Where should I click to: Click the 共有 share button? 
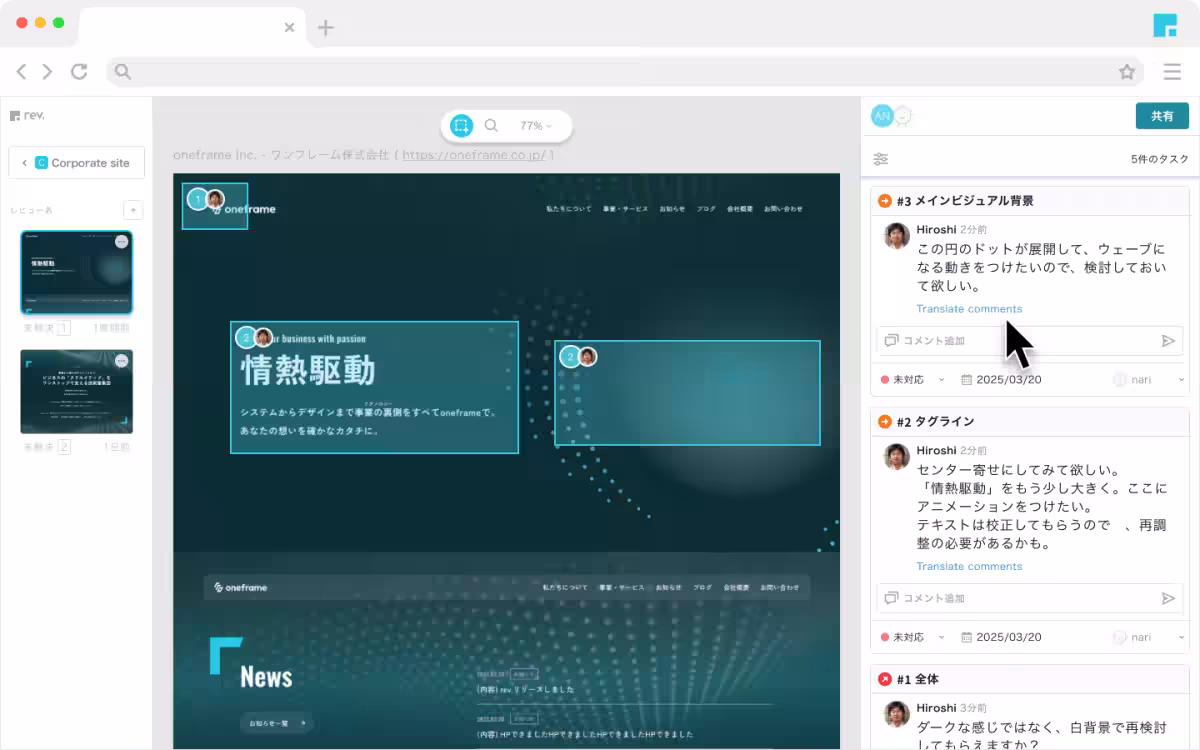[x=1162, y=116]
